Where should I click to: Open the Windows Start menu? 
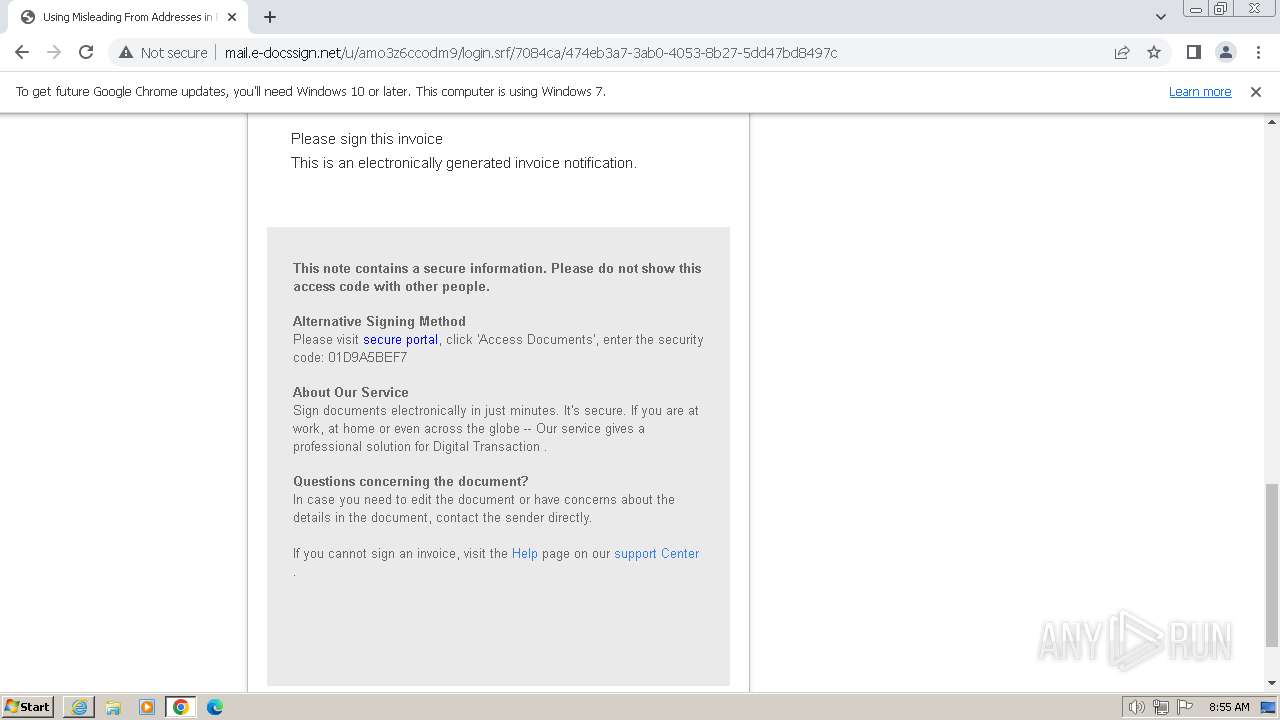tap(28, 706)
